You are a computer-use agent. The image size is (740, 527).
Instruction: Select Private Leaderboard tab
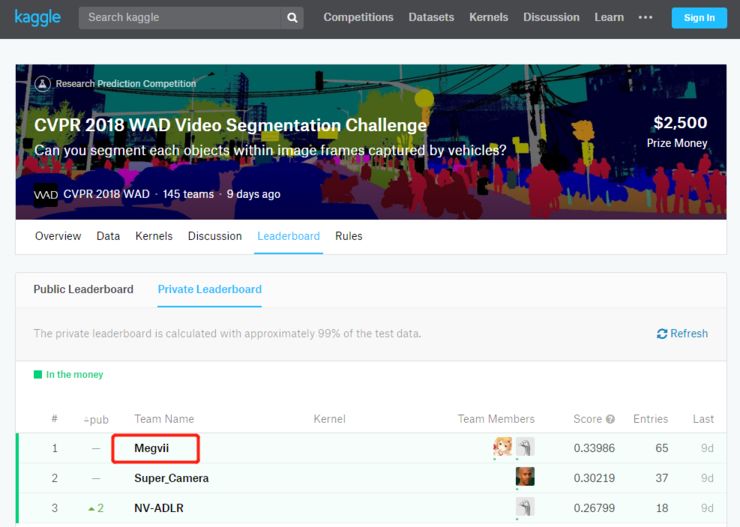click(210, 289)
